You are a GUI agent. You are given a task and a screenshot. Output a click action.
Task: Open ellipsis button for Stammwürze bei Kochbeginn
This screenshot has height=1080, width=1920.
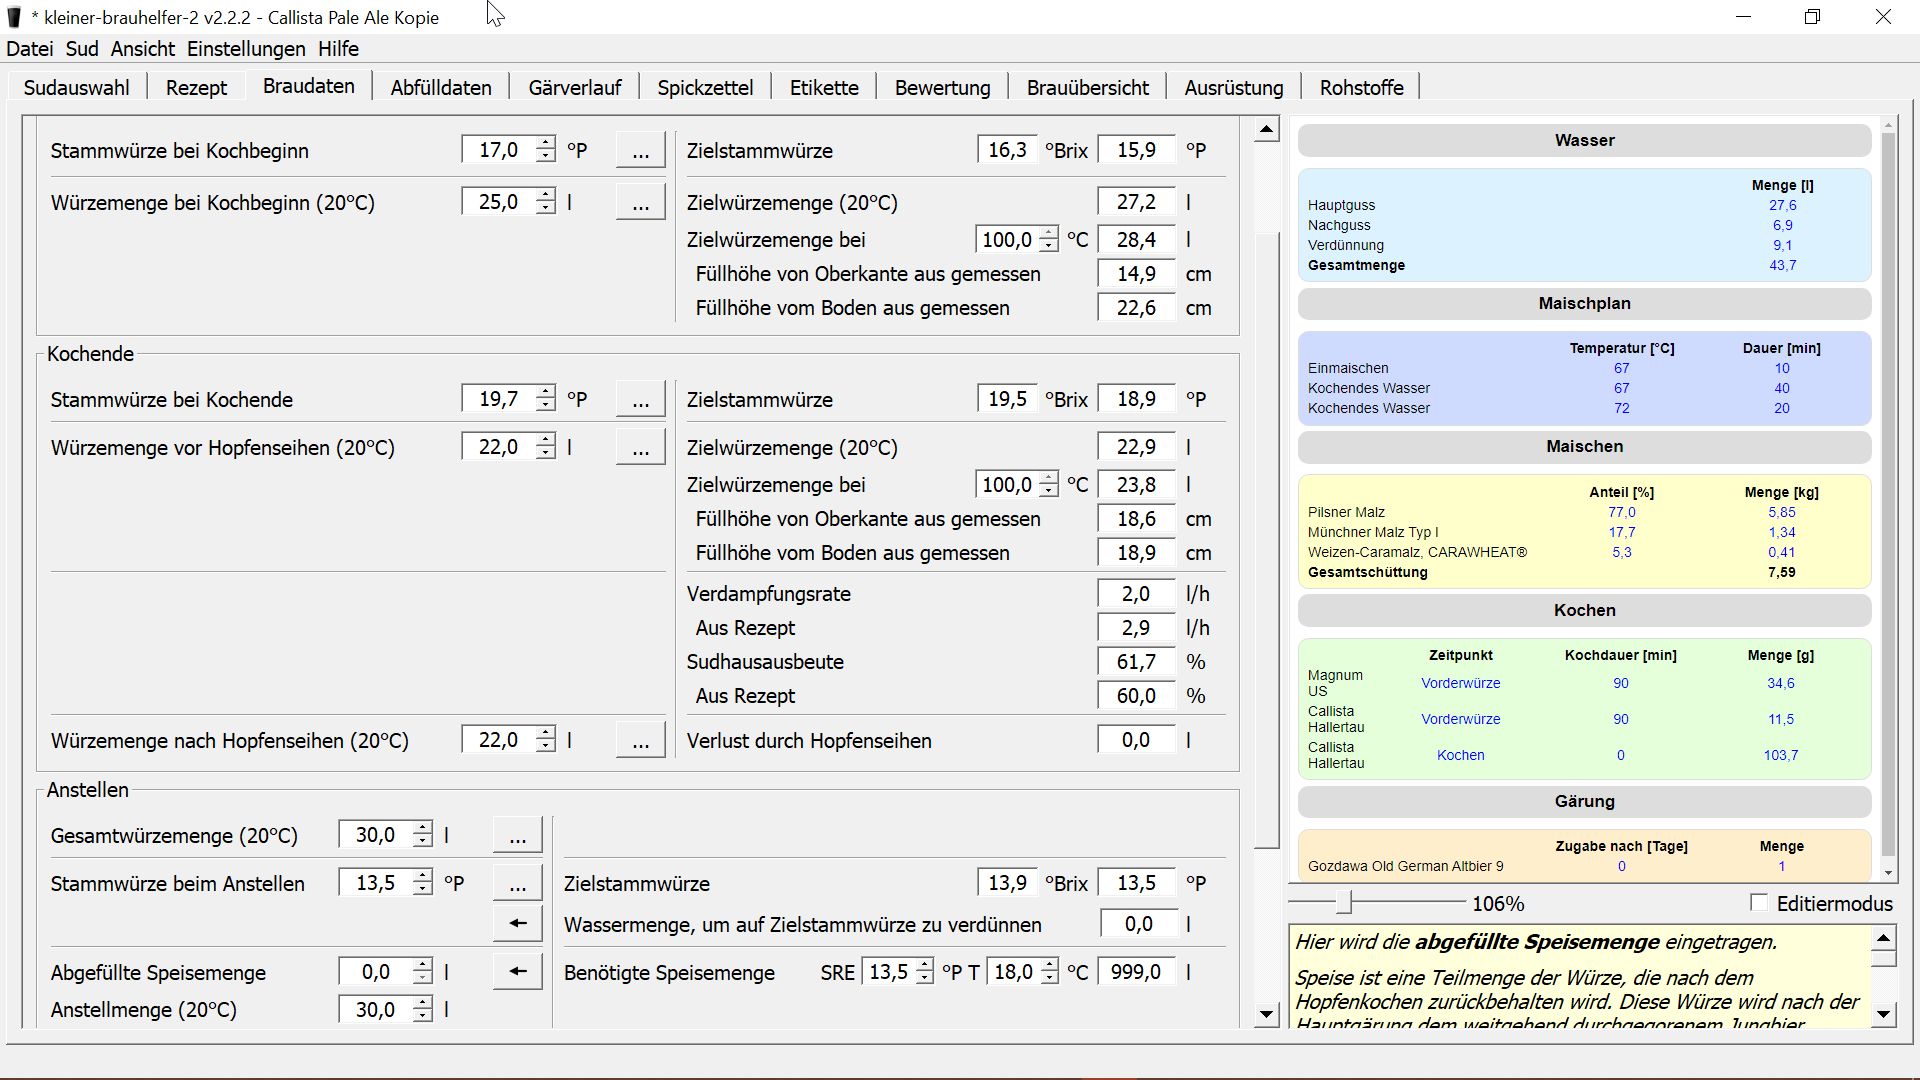(640, 151)
